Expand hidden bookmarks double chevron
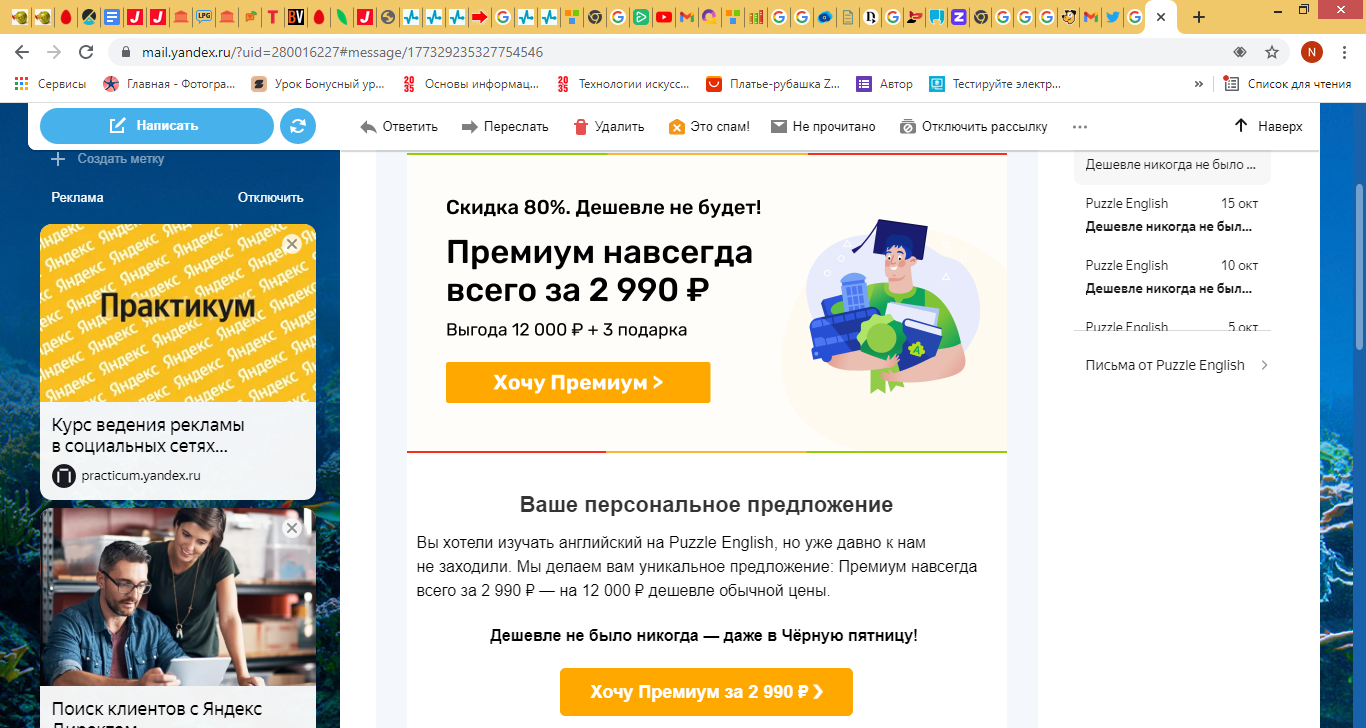 [1199, 84]
